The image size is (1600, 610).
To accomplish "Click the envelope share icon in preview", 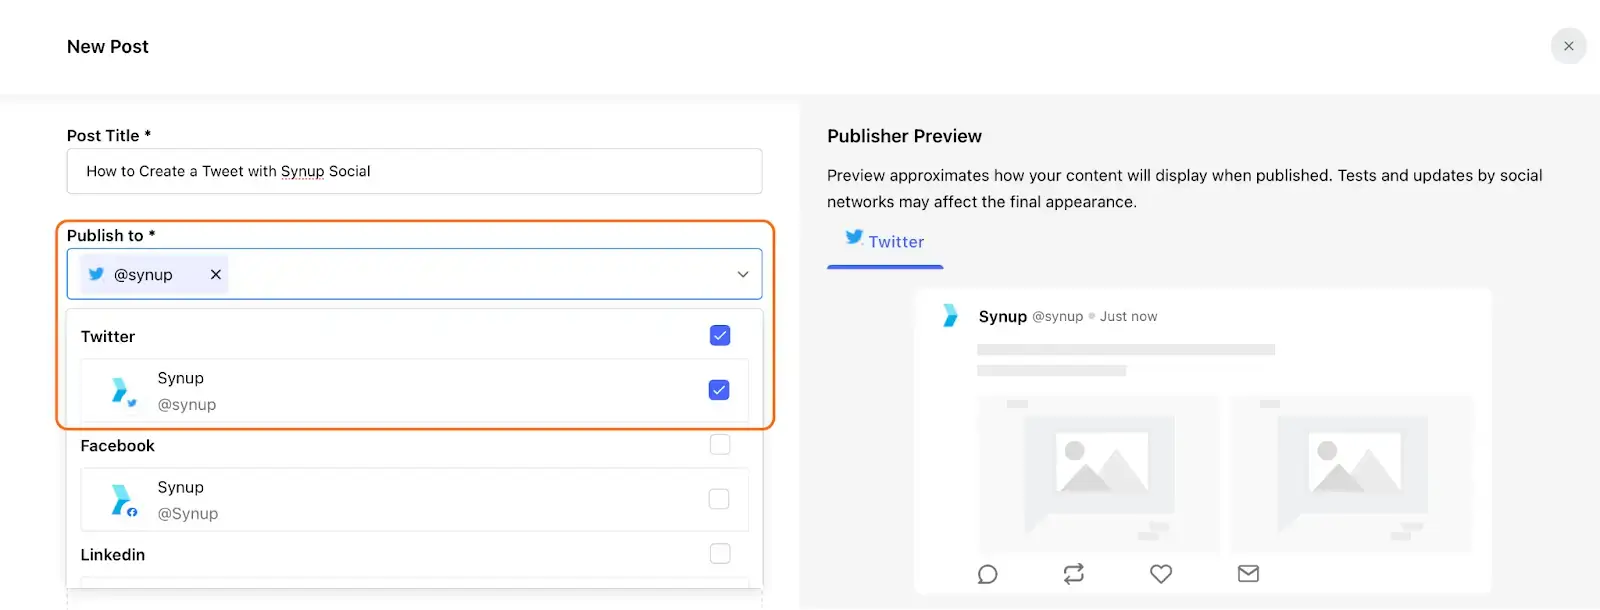I will (1248, 574).
